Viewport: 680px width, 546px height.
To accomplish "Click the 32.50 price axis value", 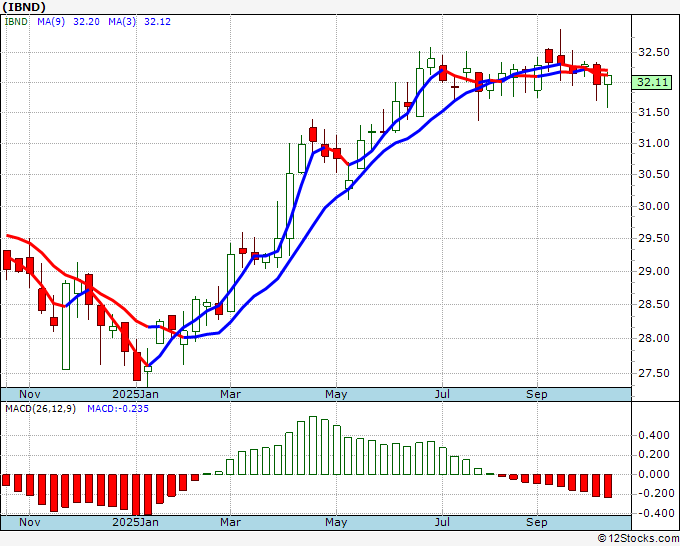I will [x=654, y=52].
